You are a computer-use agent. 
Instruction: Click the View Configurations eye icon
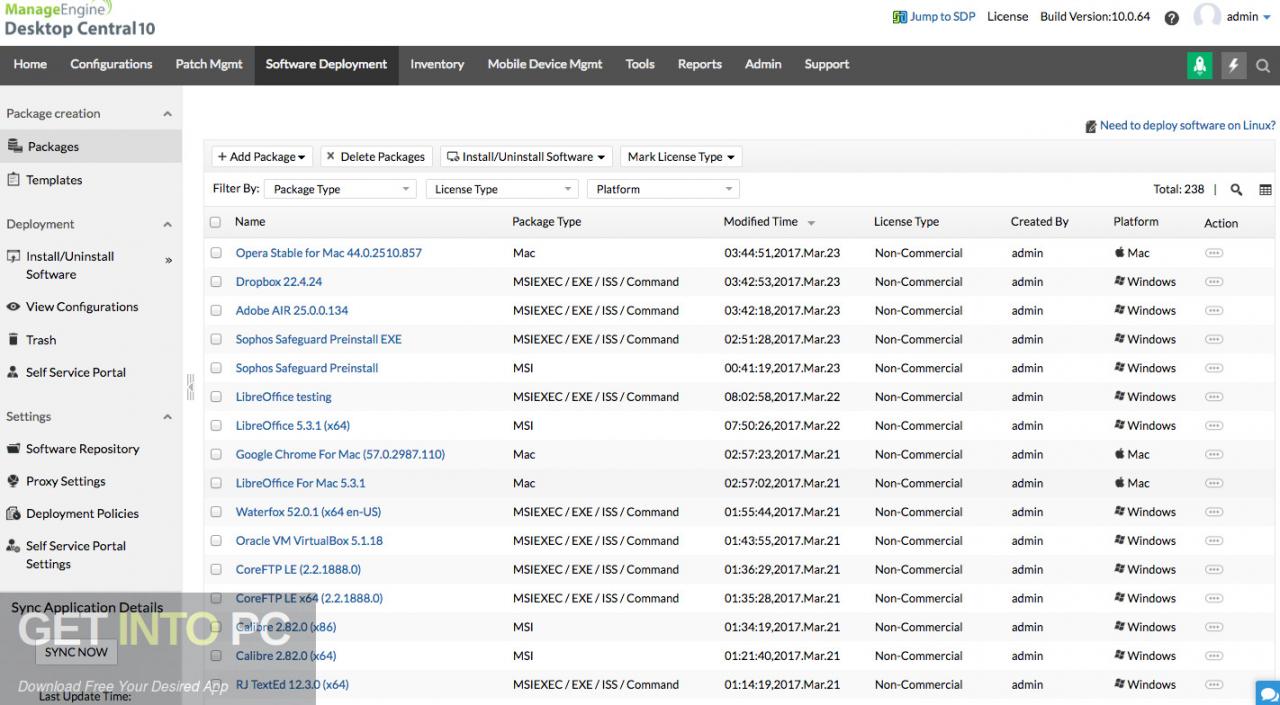[14, 307]
